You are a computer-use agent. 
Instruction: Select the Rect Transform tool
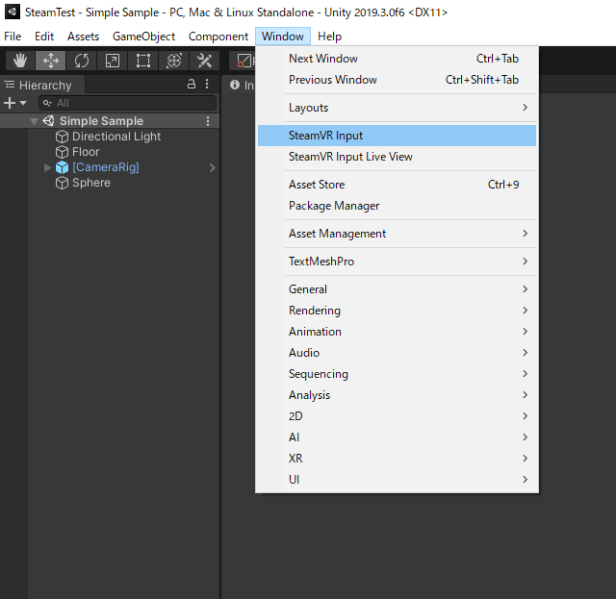coord(143,61)
